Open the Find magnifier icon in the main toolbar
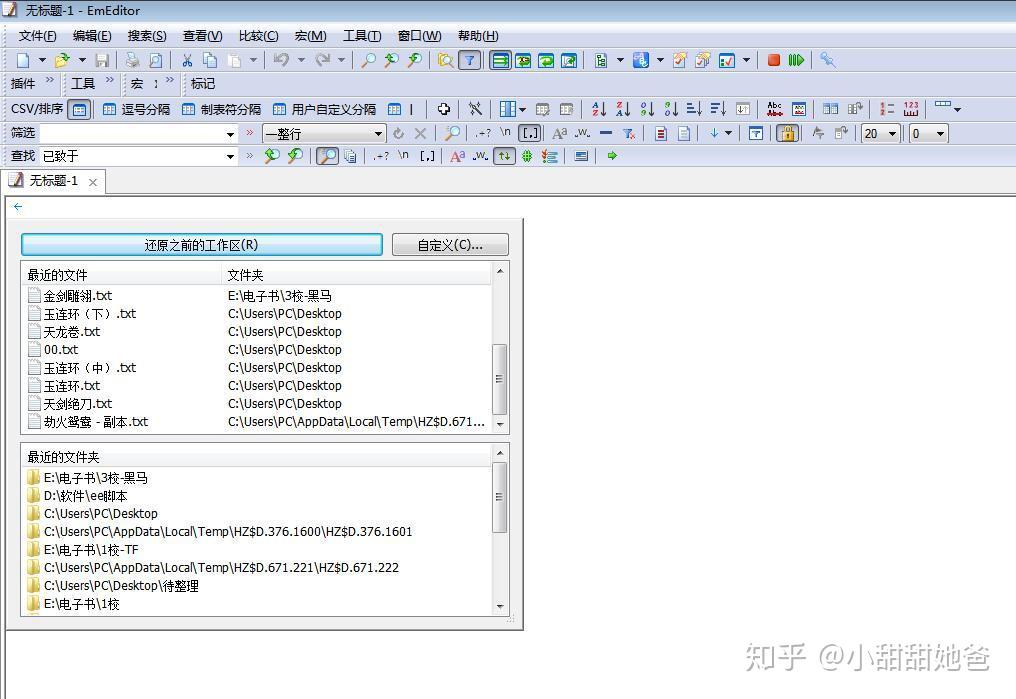The image size is (1016, 699). [368, 60]
